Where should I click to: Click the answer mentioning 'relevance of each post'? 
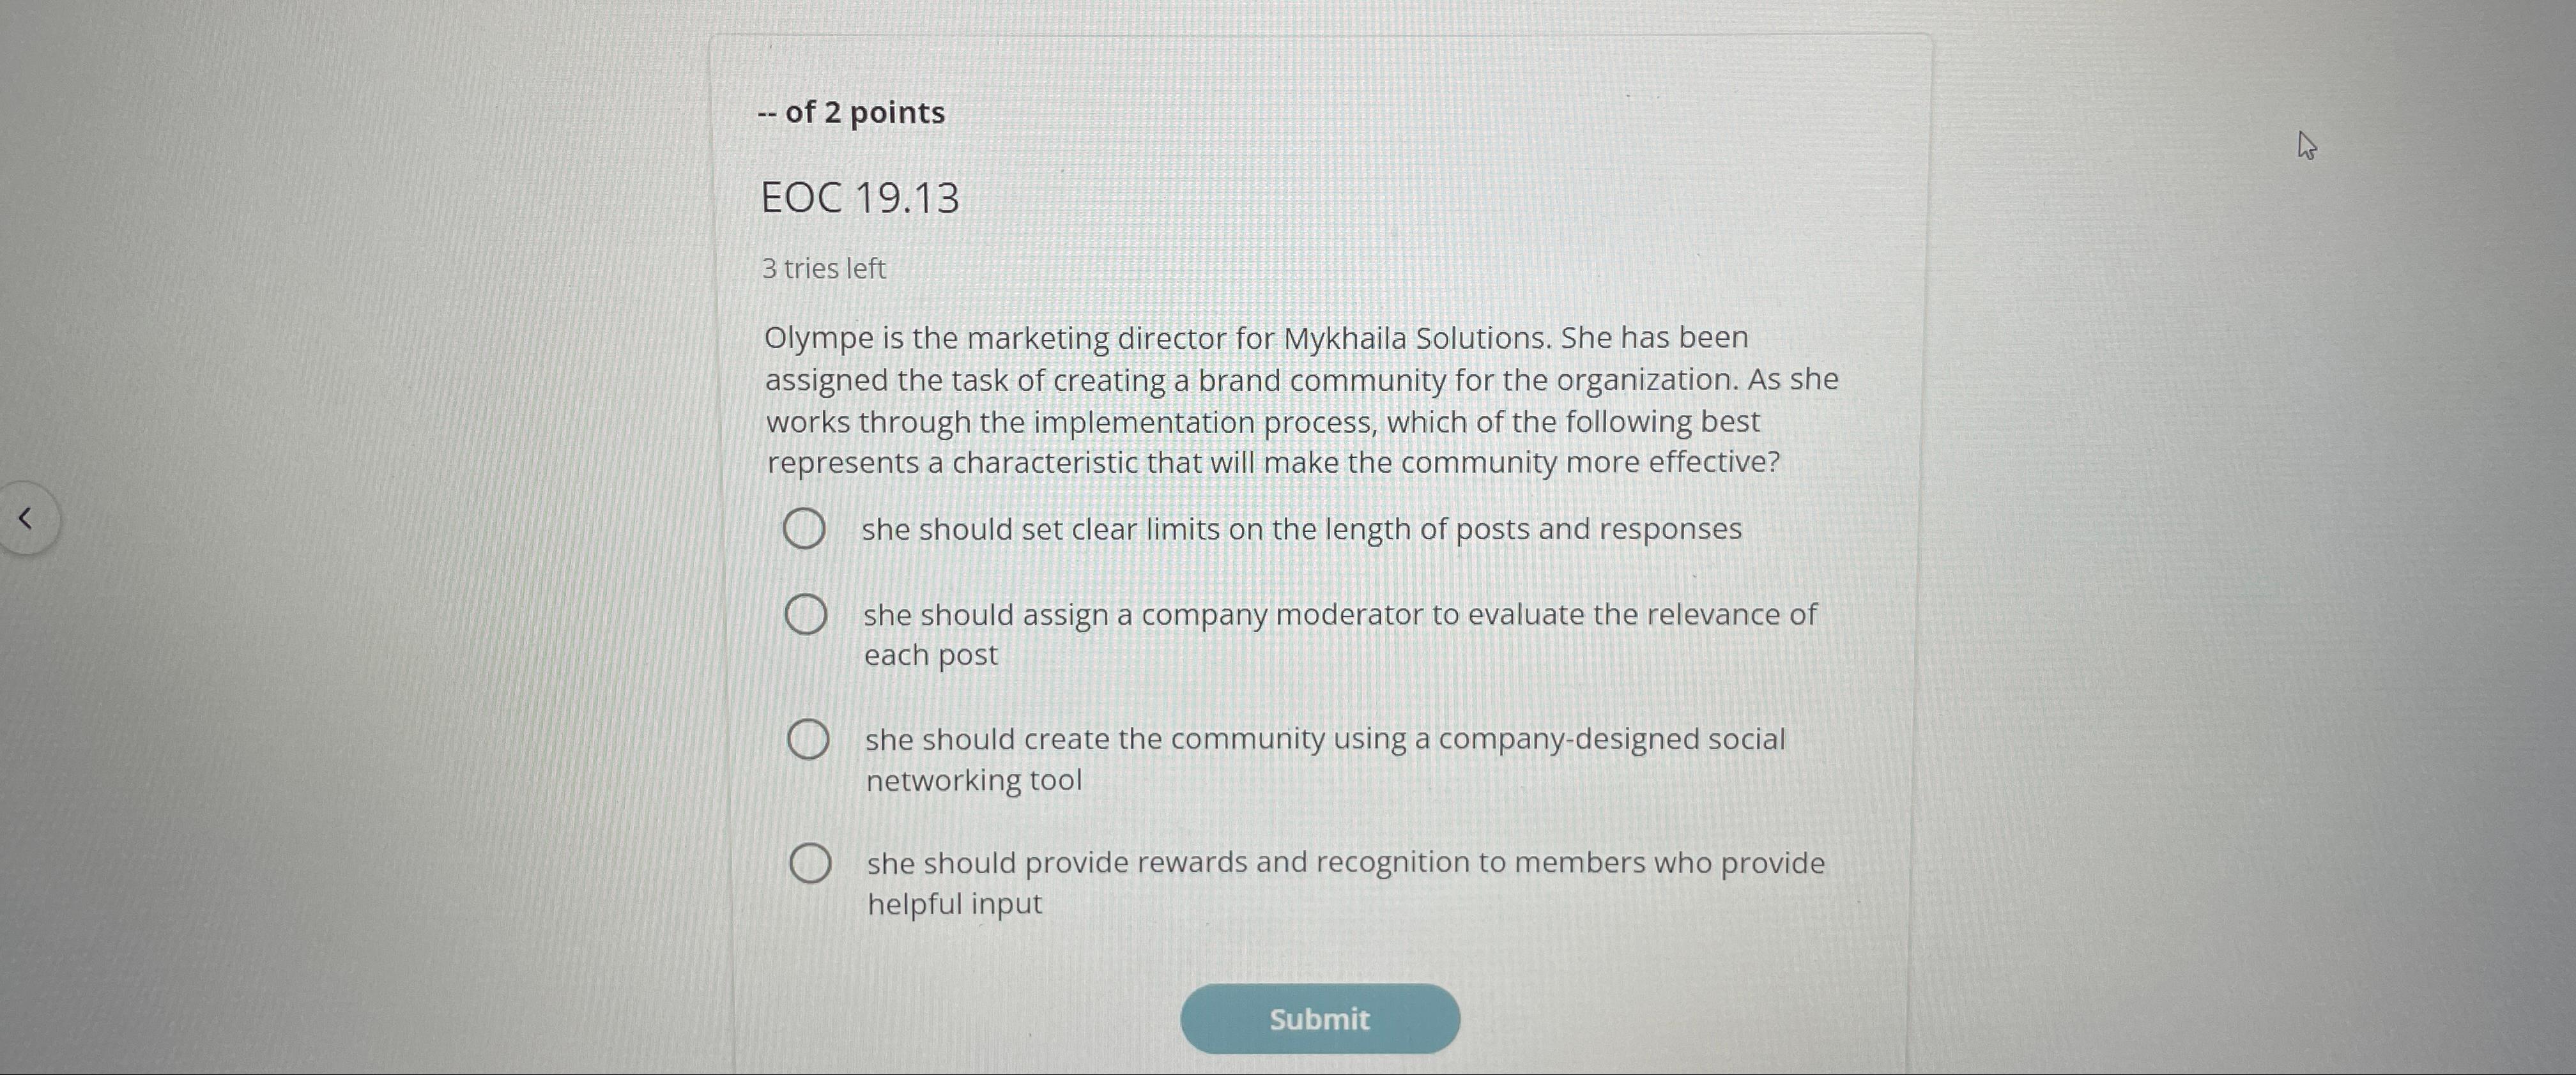(x=1340, y=634)
